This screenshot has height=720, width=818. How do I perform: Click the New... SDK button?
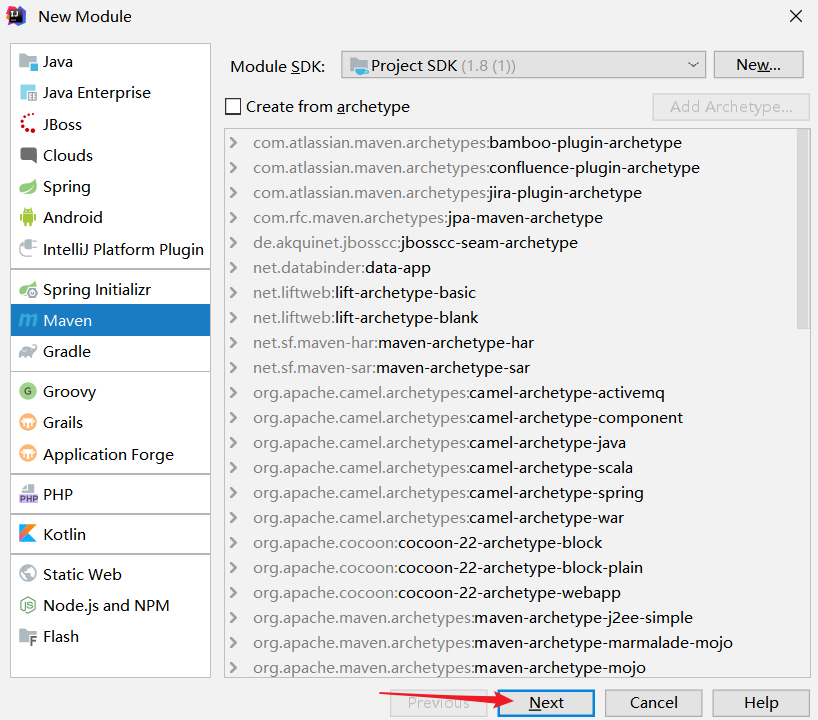click(758, 65)
